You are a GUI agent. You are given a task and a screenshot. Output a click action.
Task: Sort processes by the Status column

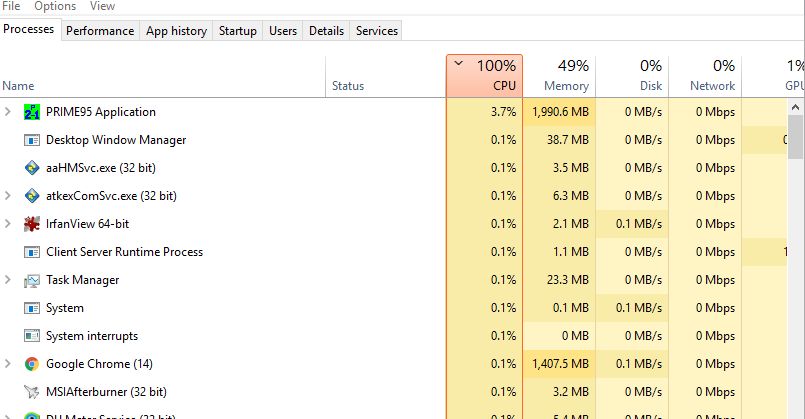coord(386,76)
